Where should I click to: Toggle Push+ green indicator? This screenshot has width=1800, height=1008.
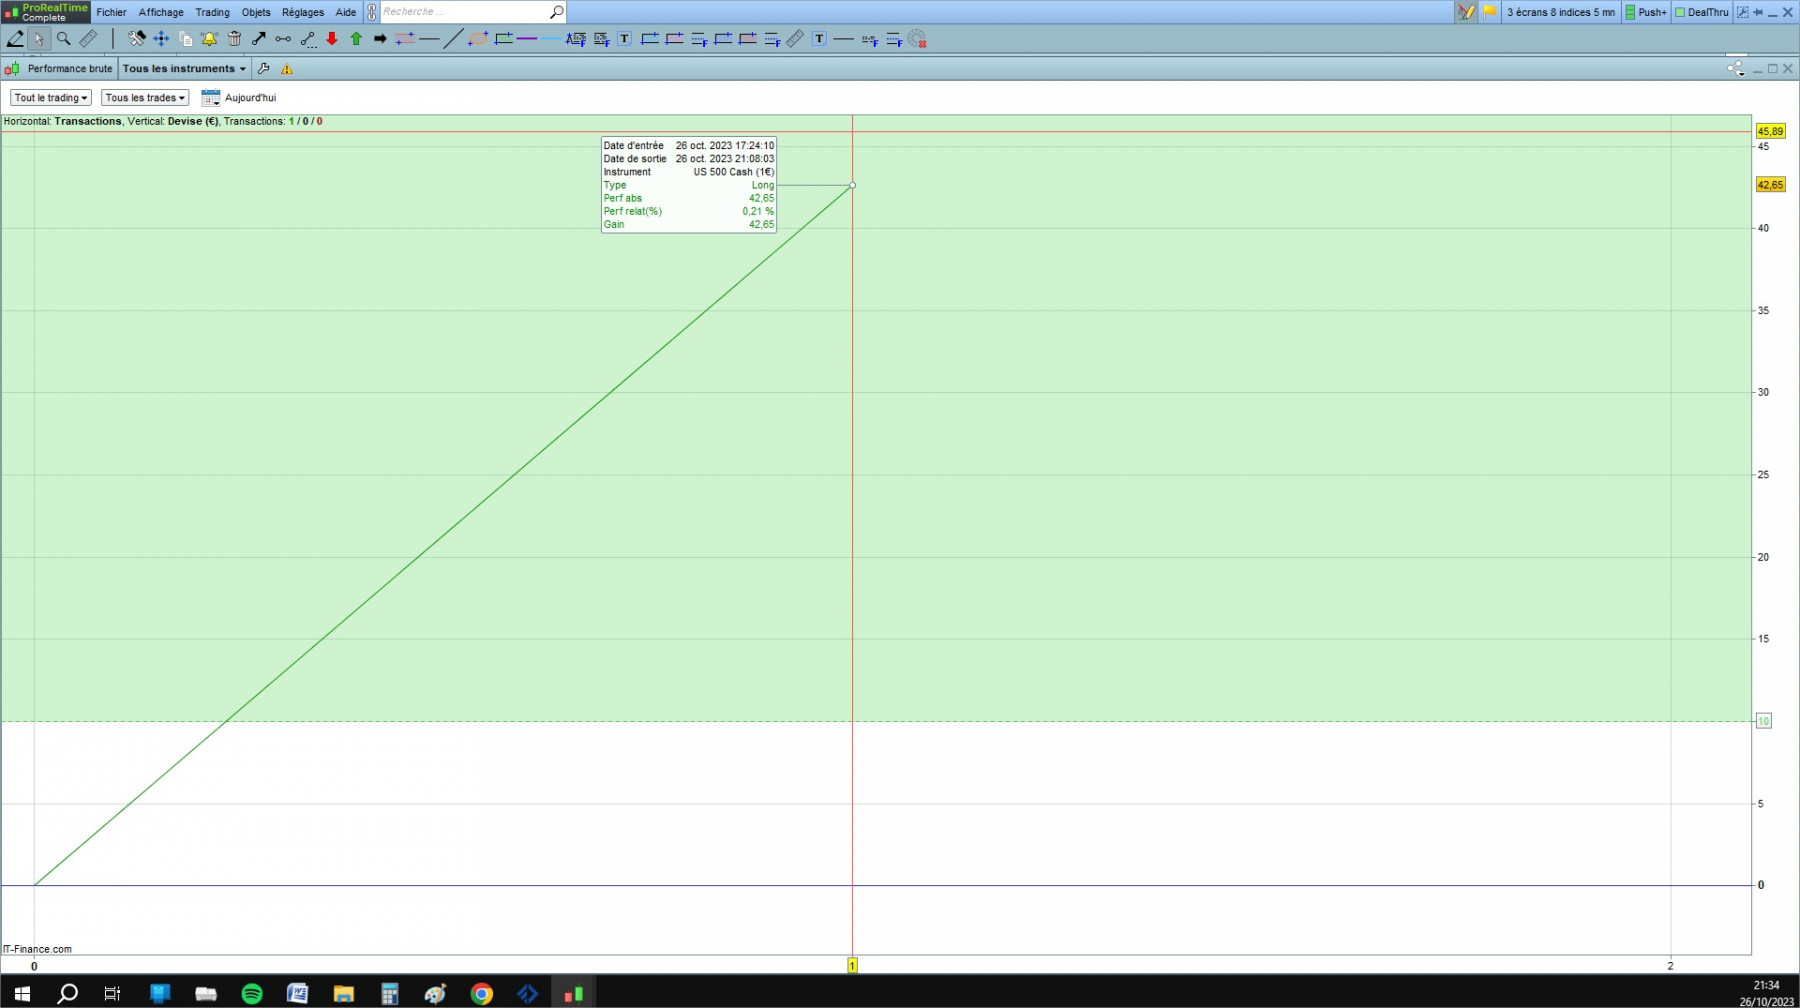pos(1645,12)
